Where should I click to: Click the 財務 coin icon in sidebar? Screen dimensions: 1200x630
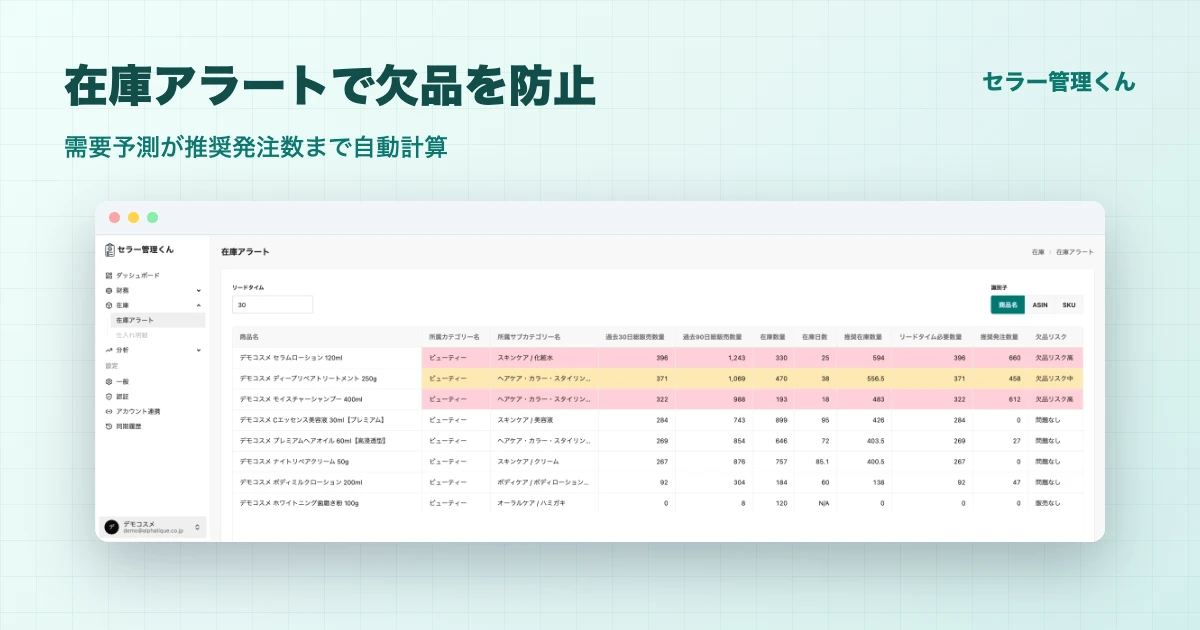(109, 290)
